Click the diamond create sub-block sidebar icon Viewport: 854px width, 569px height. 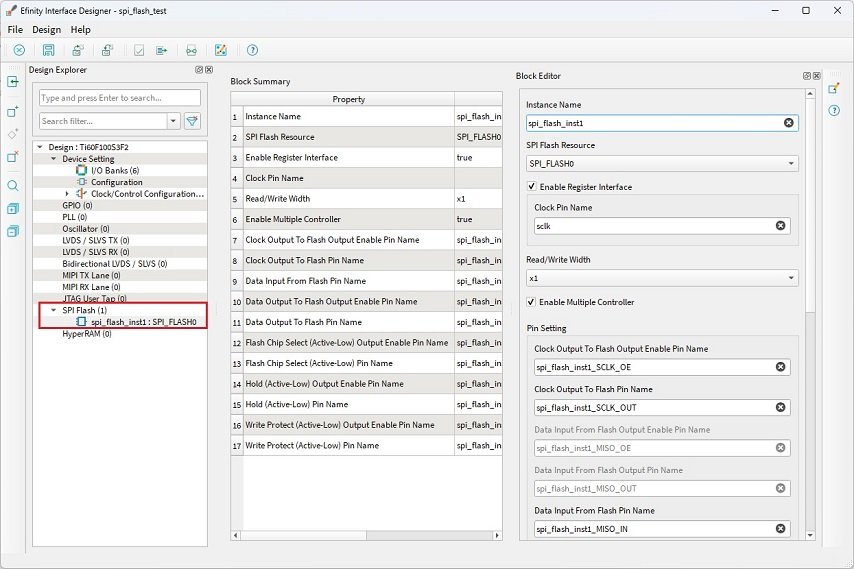click(13, 134)
